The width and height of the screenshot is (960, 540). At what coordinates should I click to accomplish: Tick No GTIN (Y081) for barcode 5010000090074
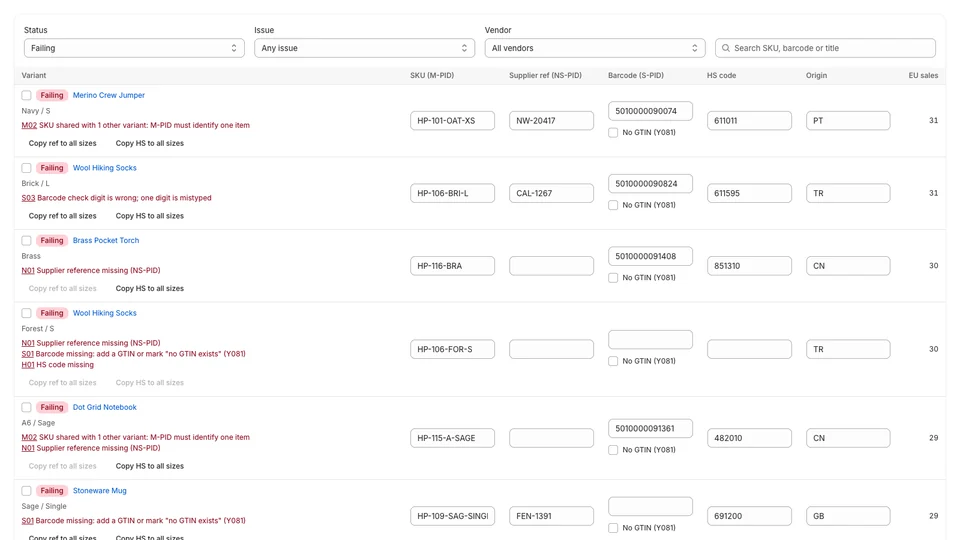pyautogui.click(x=613, y=132)
